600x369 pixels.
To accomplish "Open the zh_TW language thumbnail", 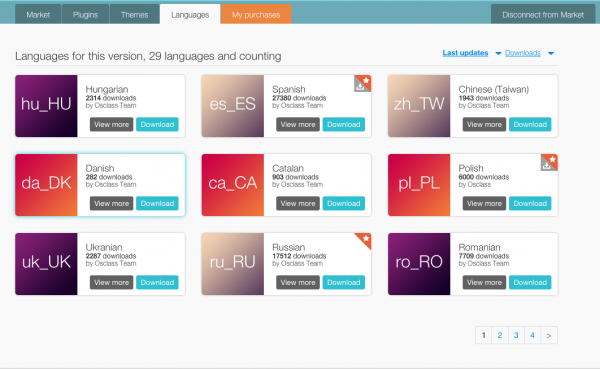I will (x=419, y=106).
